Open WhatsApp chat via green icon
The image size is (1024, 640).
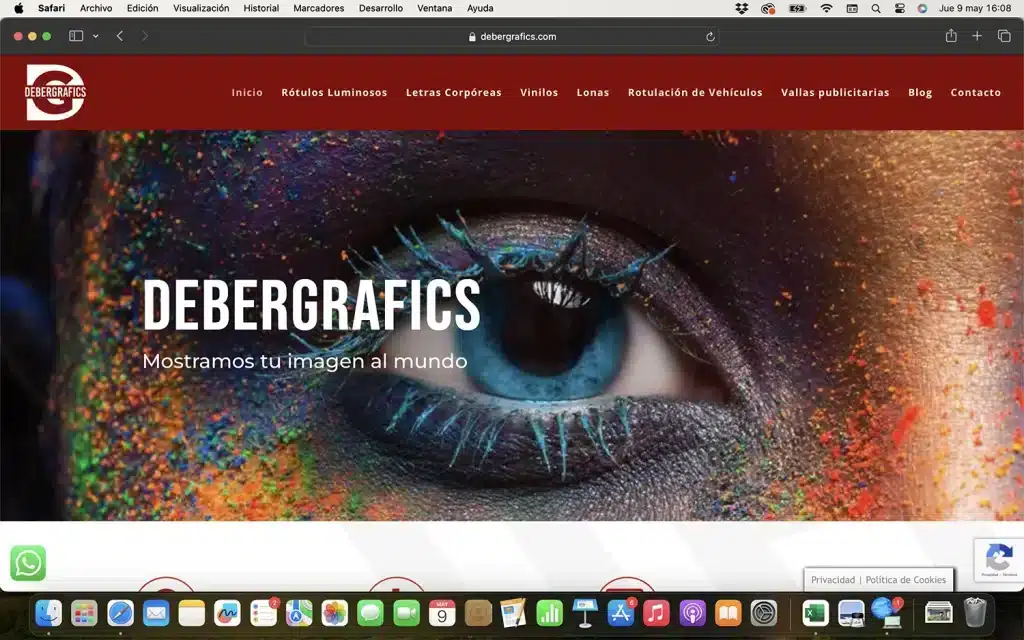click(x=28, y=563)
